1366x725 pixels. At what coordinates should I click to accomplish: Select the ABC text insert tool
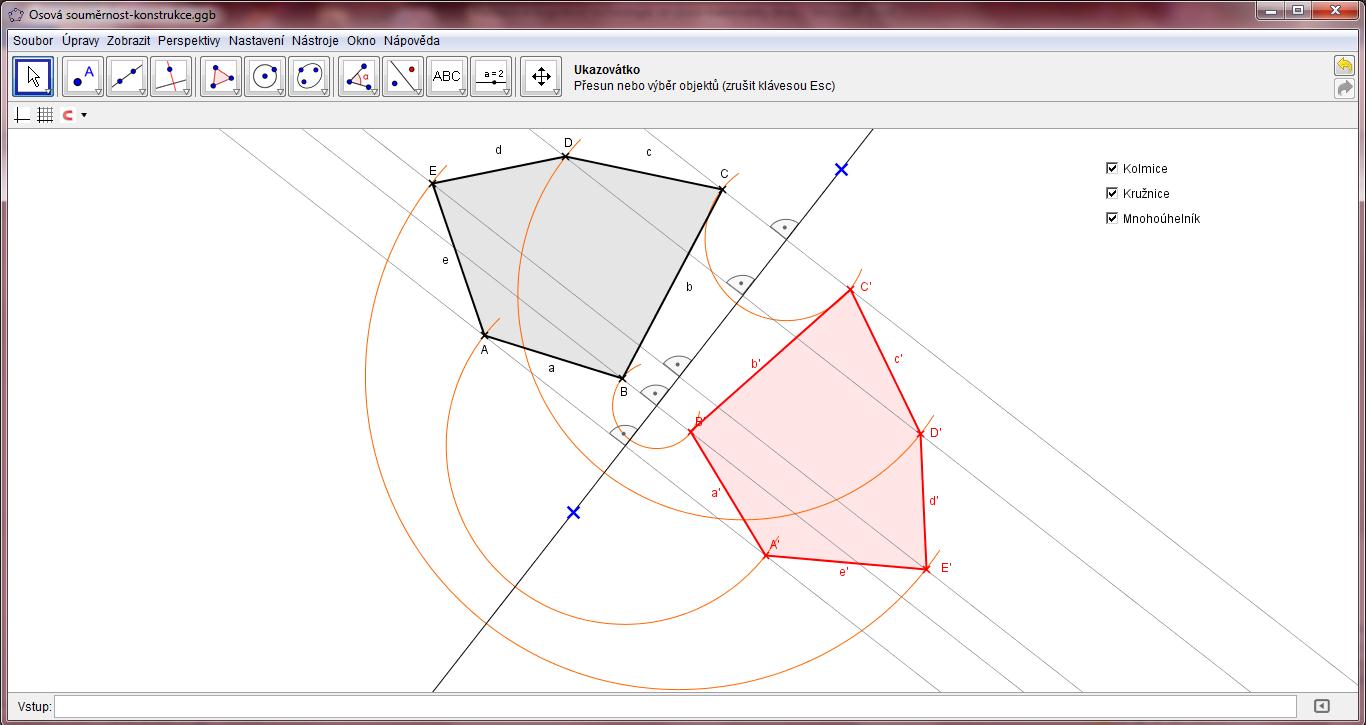[x=447, y=76]
